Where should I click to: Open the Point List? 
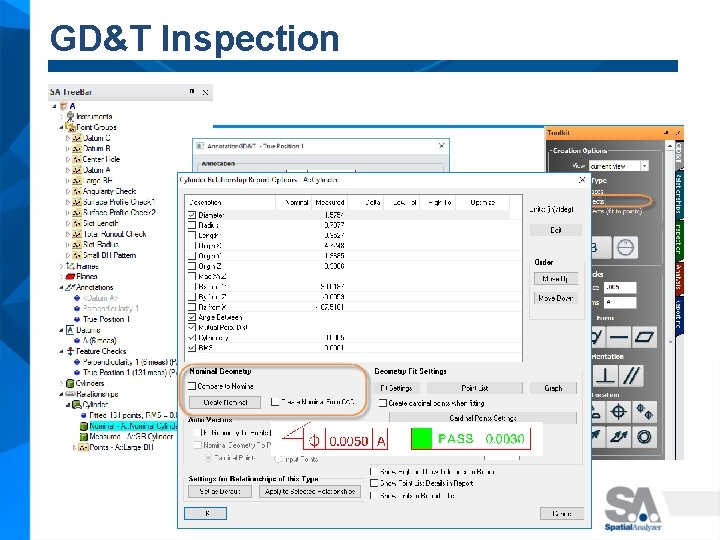click(474, 388)
